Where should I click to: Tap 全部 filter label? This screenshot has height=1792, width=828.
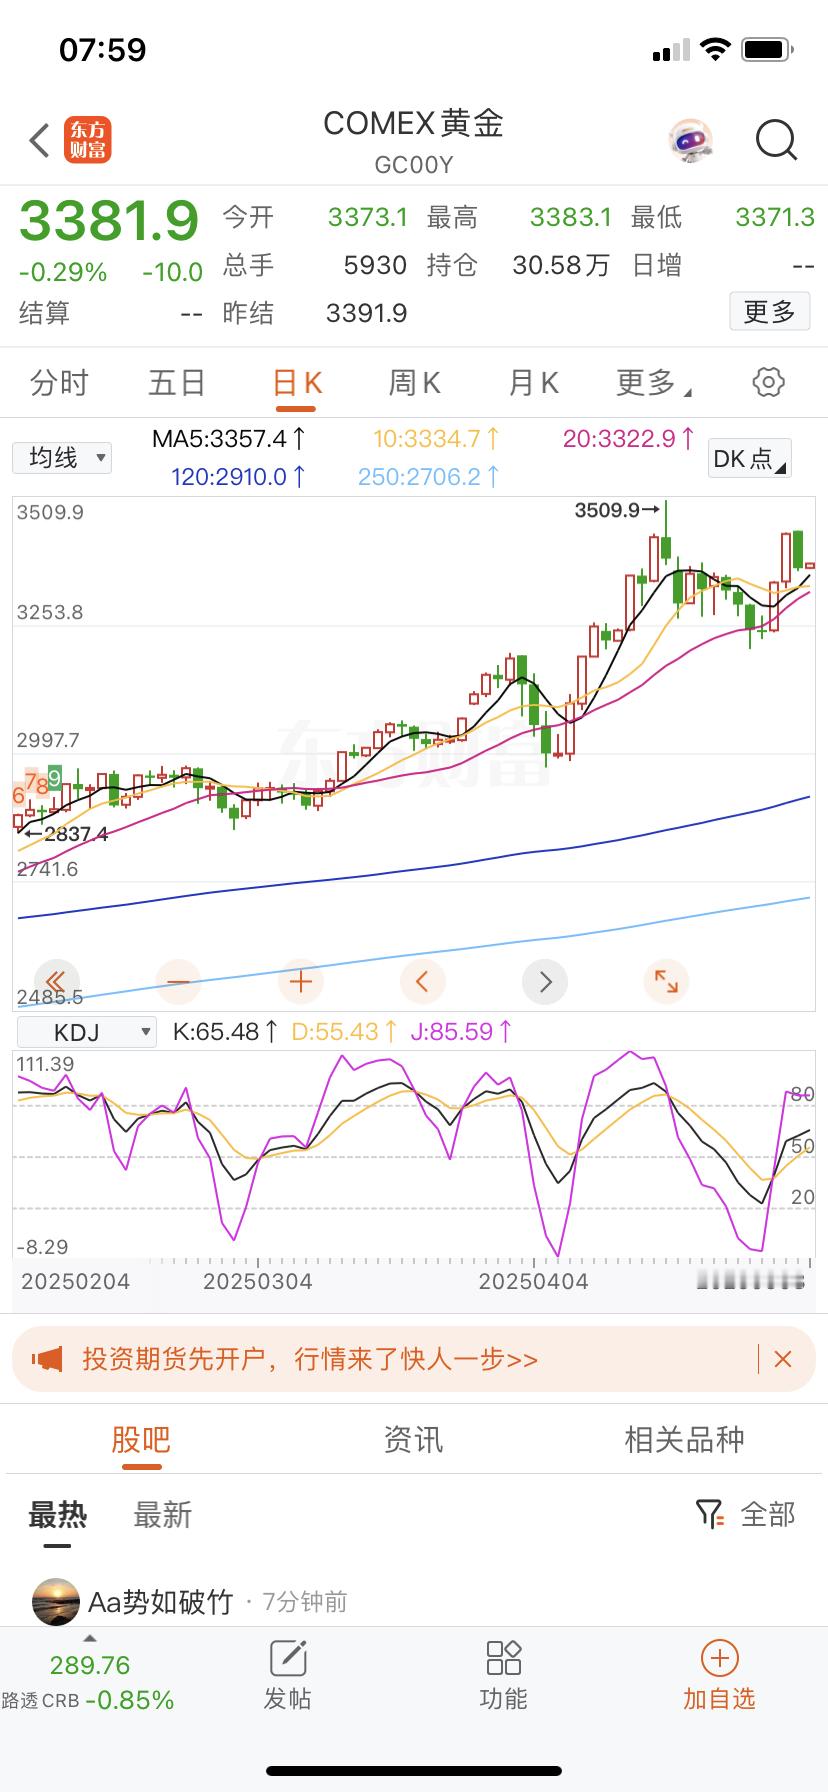(768, 1515)
